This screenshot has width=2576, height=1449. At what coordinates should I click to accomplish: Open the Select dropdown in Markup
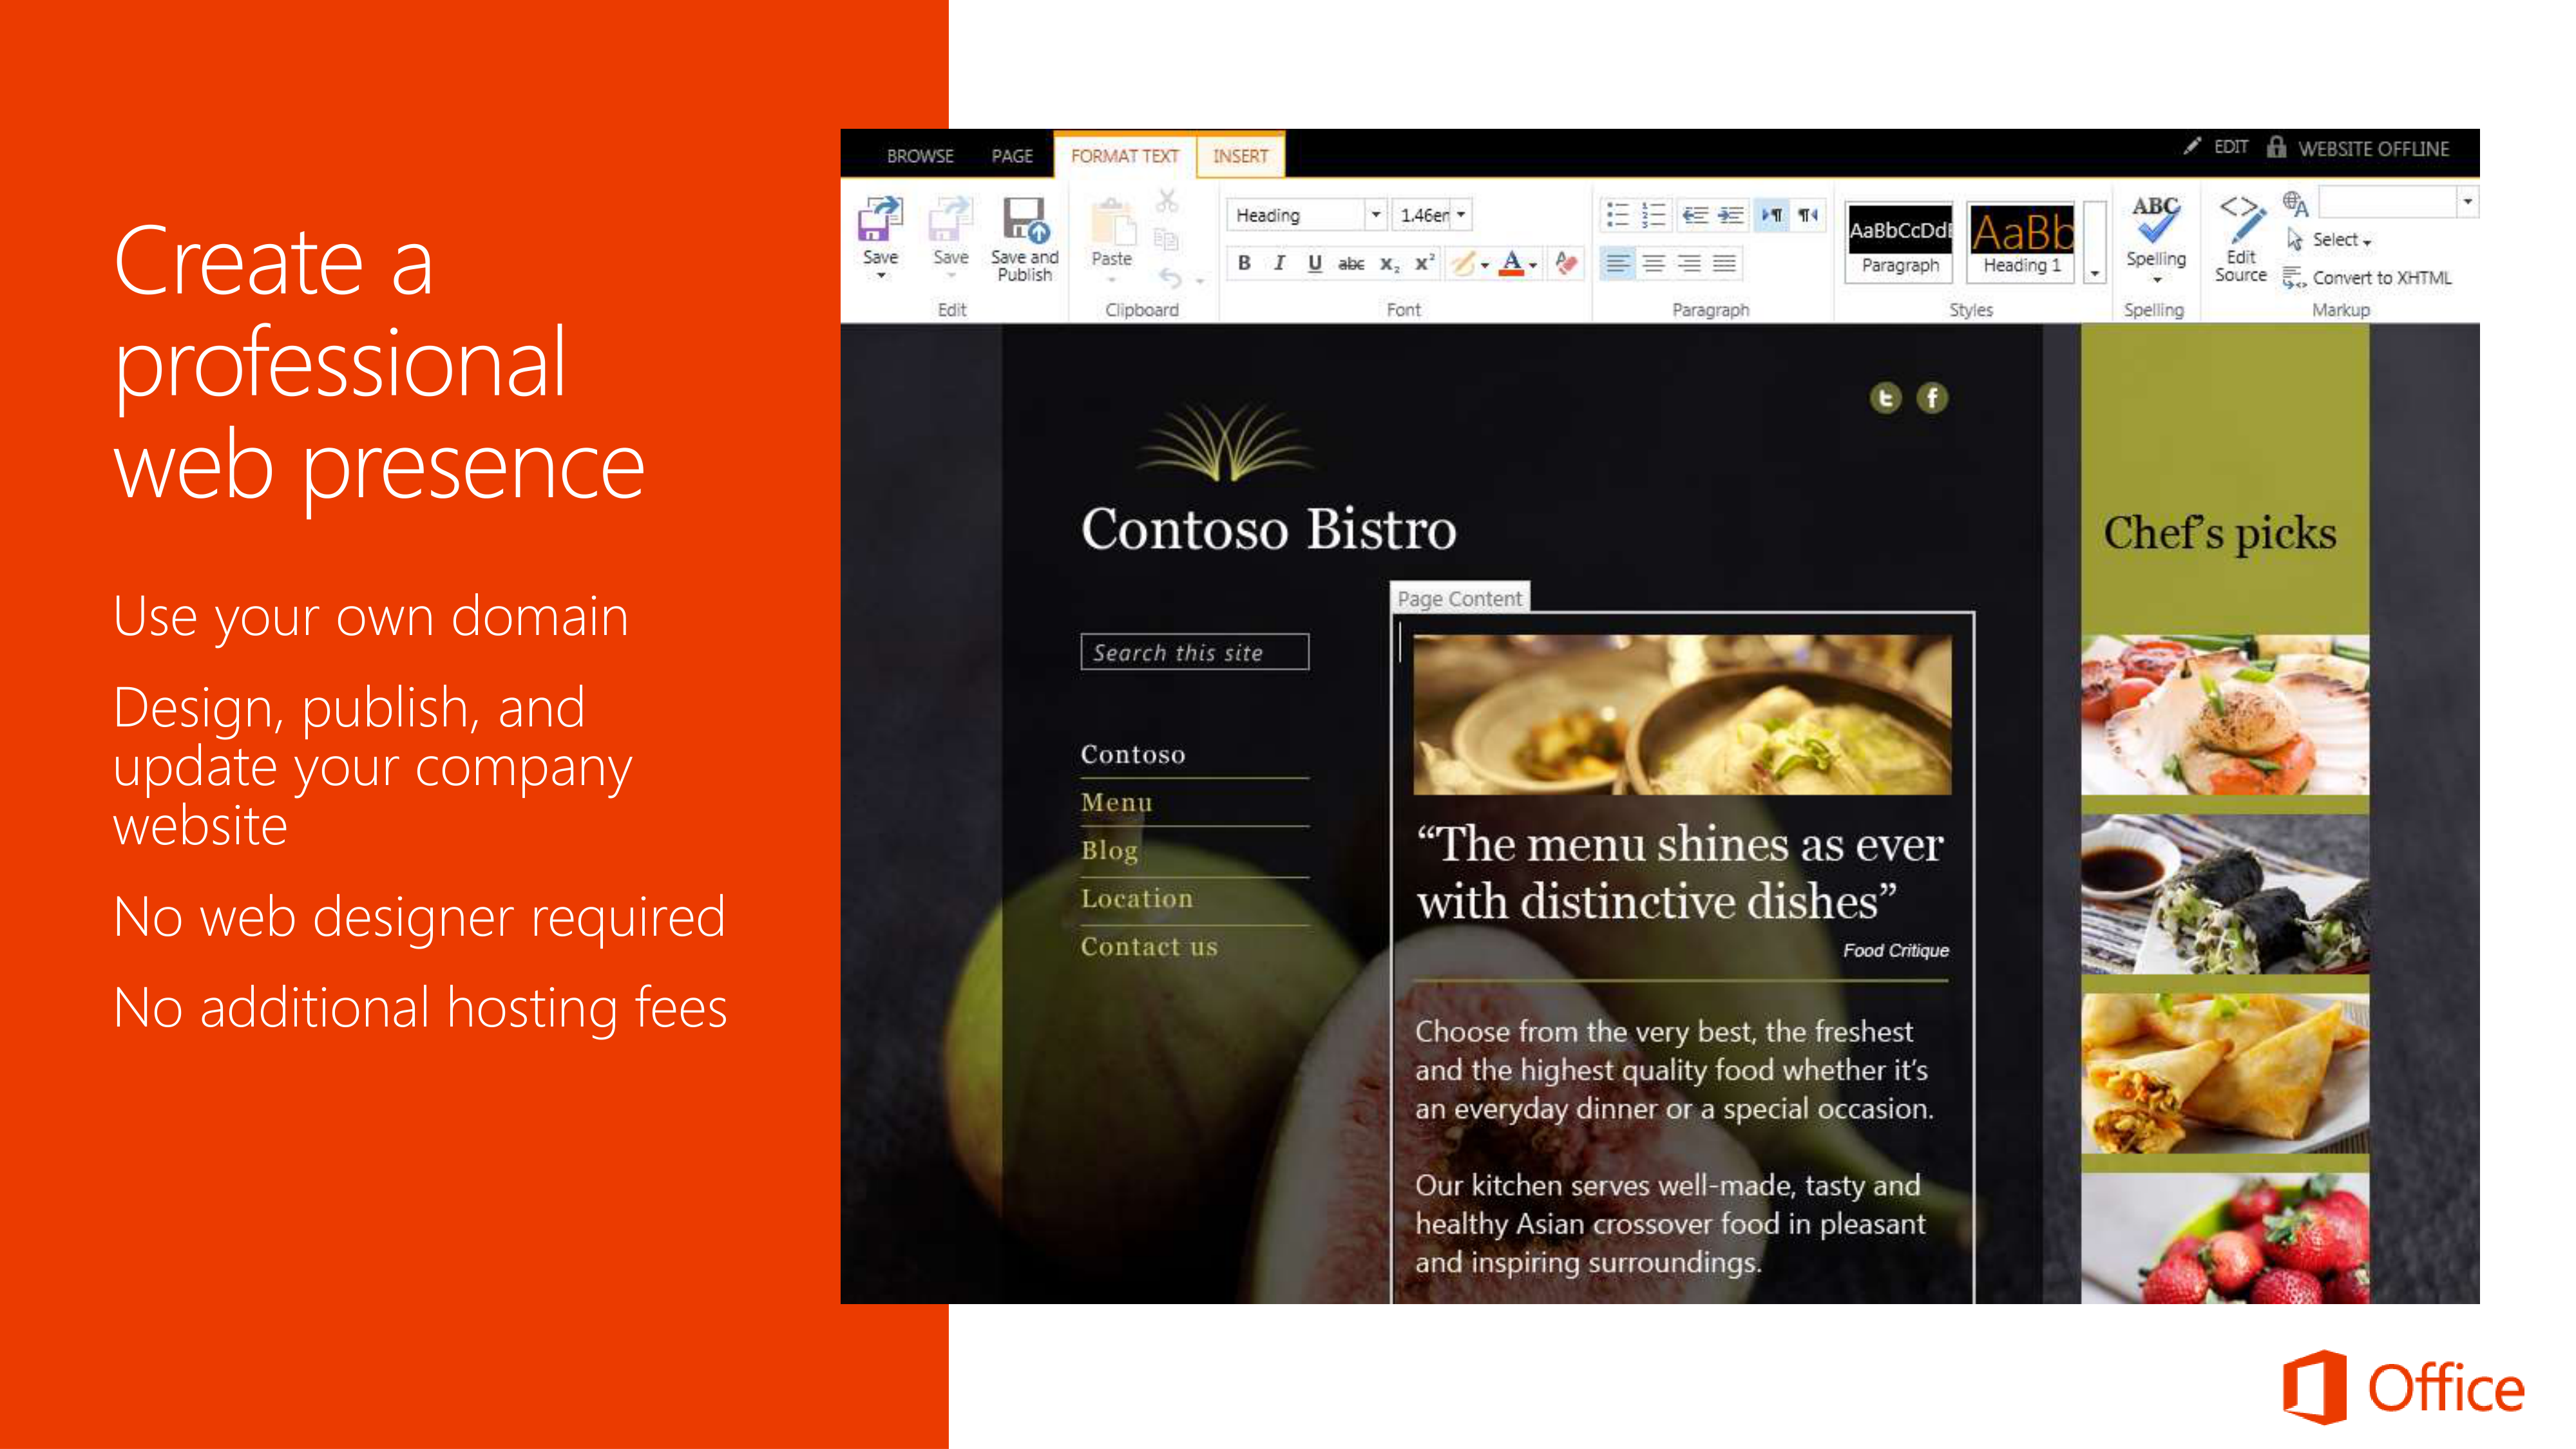tap(2341, 240)
